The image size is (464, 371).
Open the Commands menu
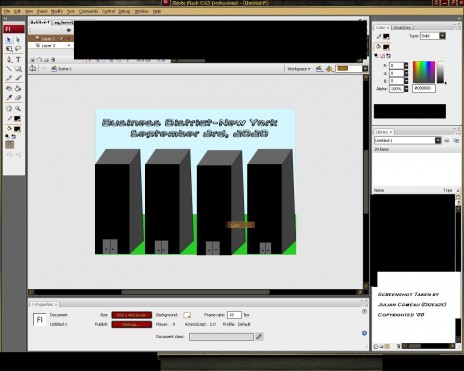pos(89,11)
